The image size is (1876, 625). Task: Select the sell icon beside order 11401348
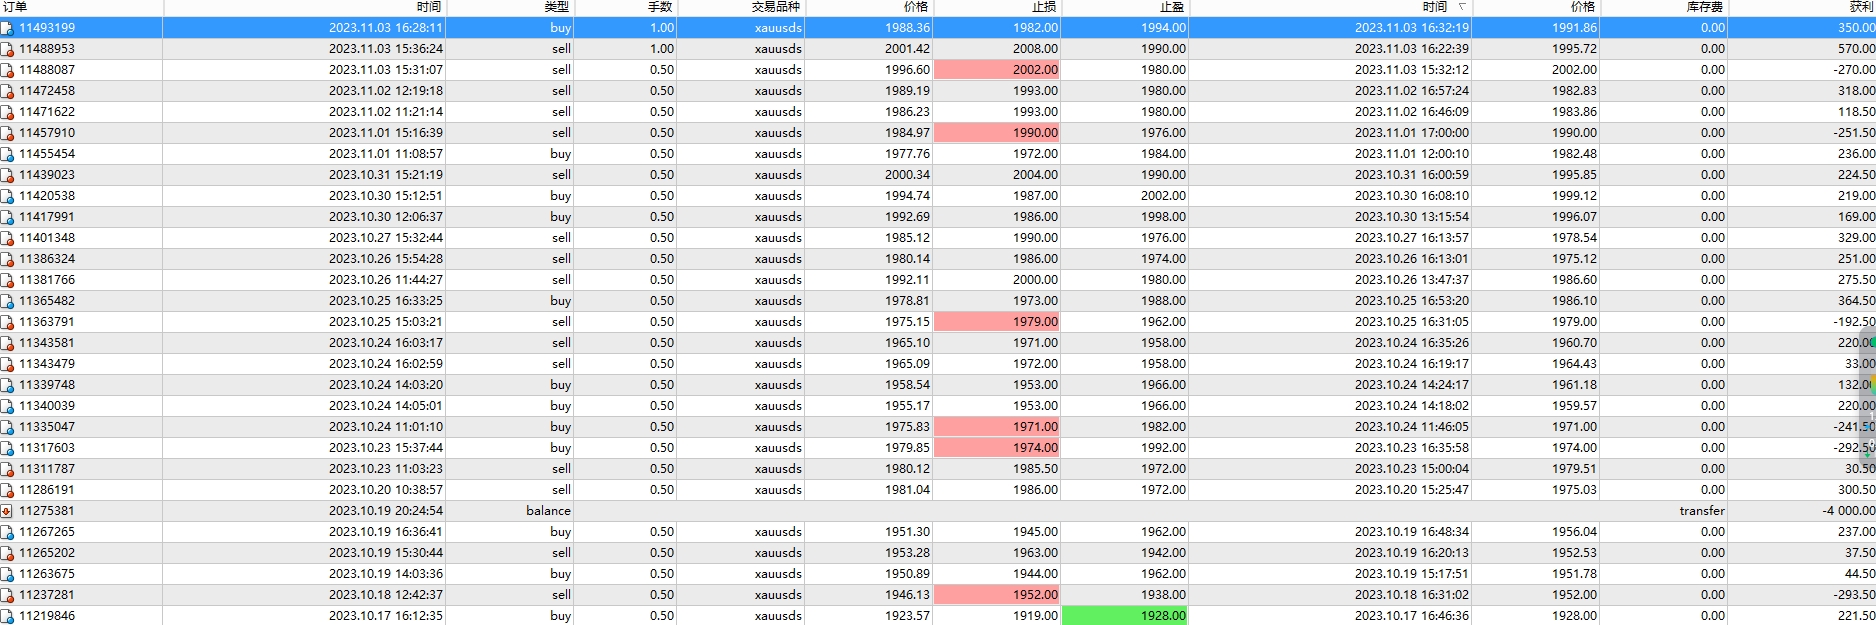click(x=7, y=238)
